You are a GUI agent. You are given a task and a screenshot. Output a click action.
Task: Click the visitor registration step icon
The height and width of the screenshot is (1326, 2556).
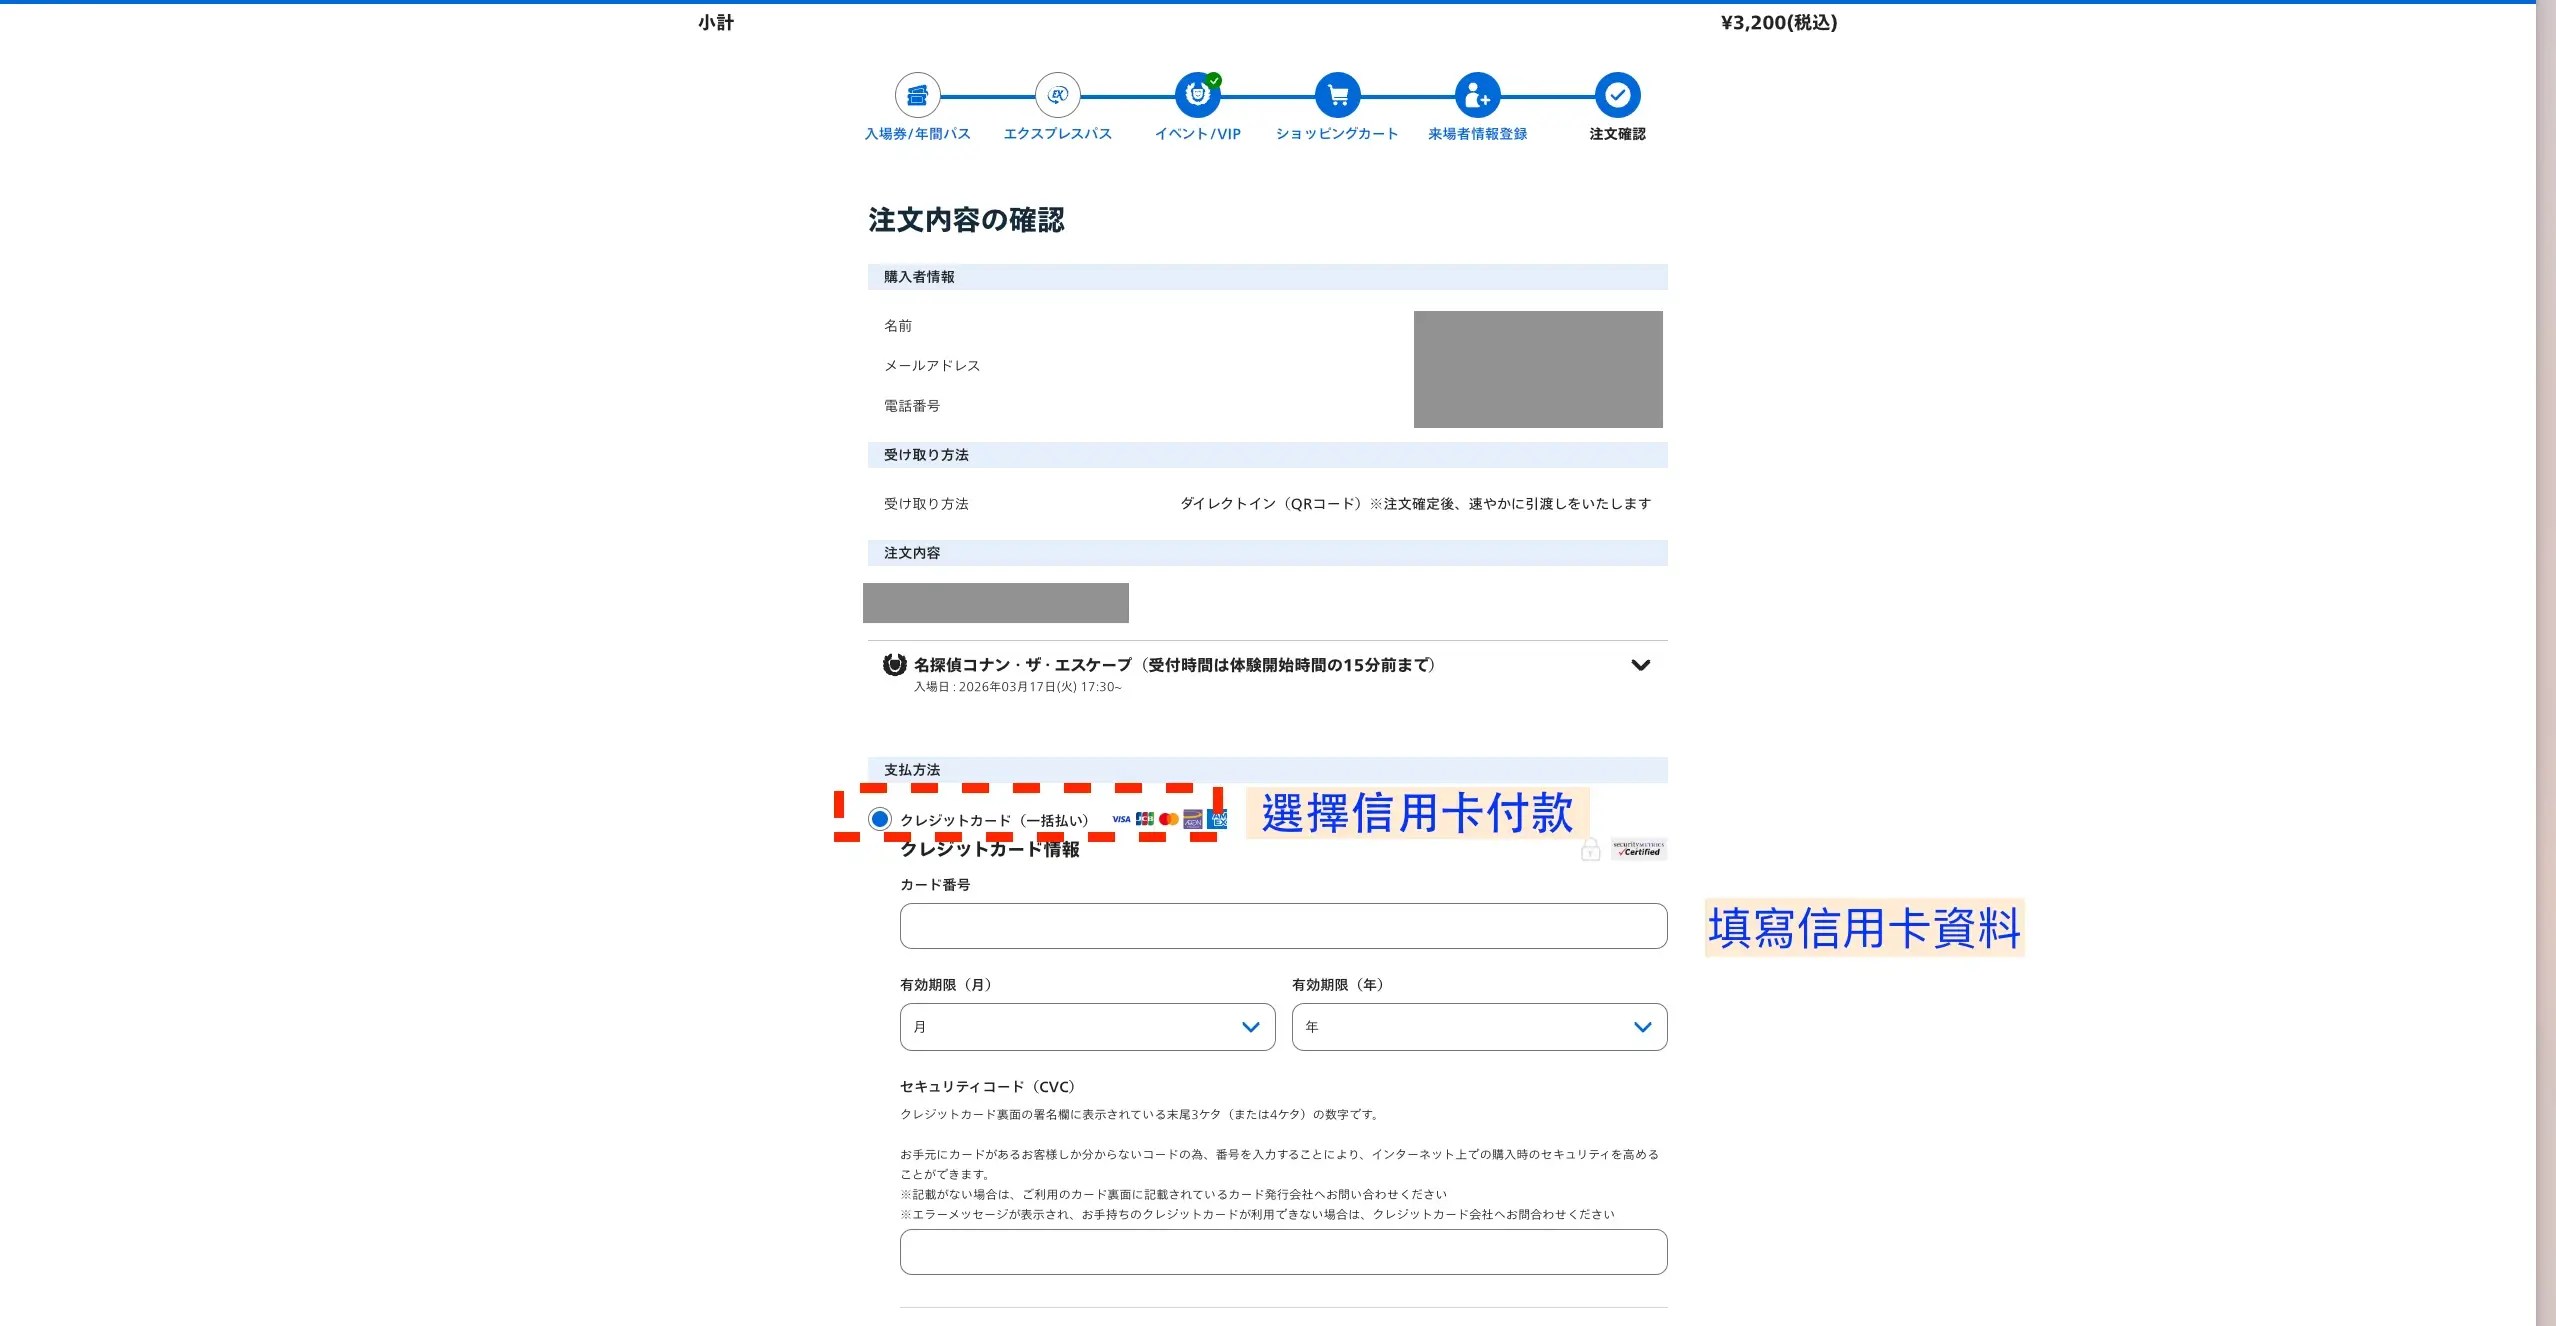tap(1477, 96)
